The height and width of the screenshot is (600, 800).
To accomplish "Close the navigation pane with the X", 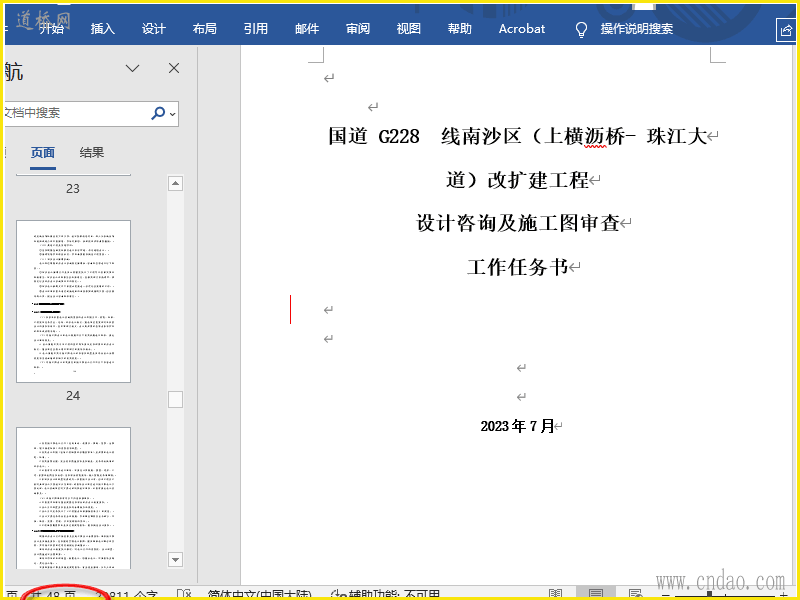I will click(174, 68).
